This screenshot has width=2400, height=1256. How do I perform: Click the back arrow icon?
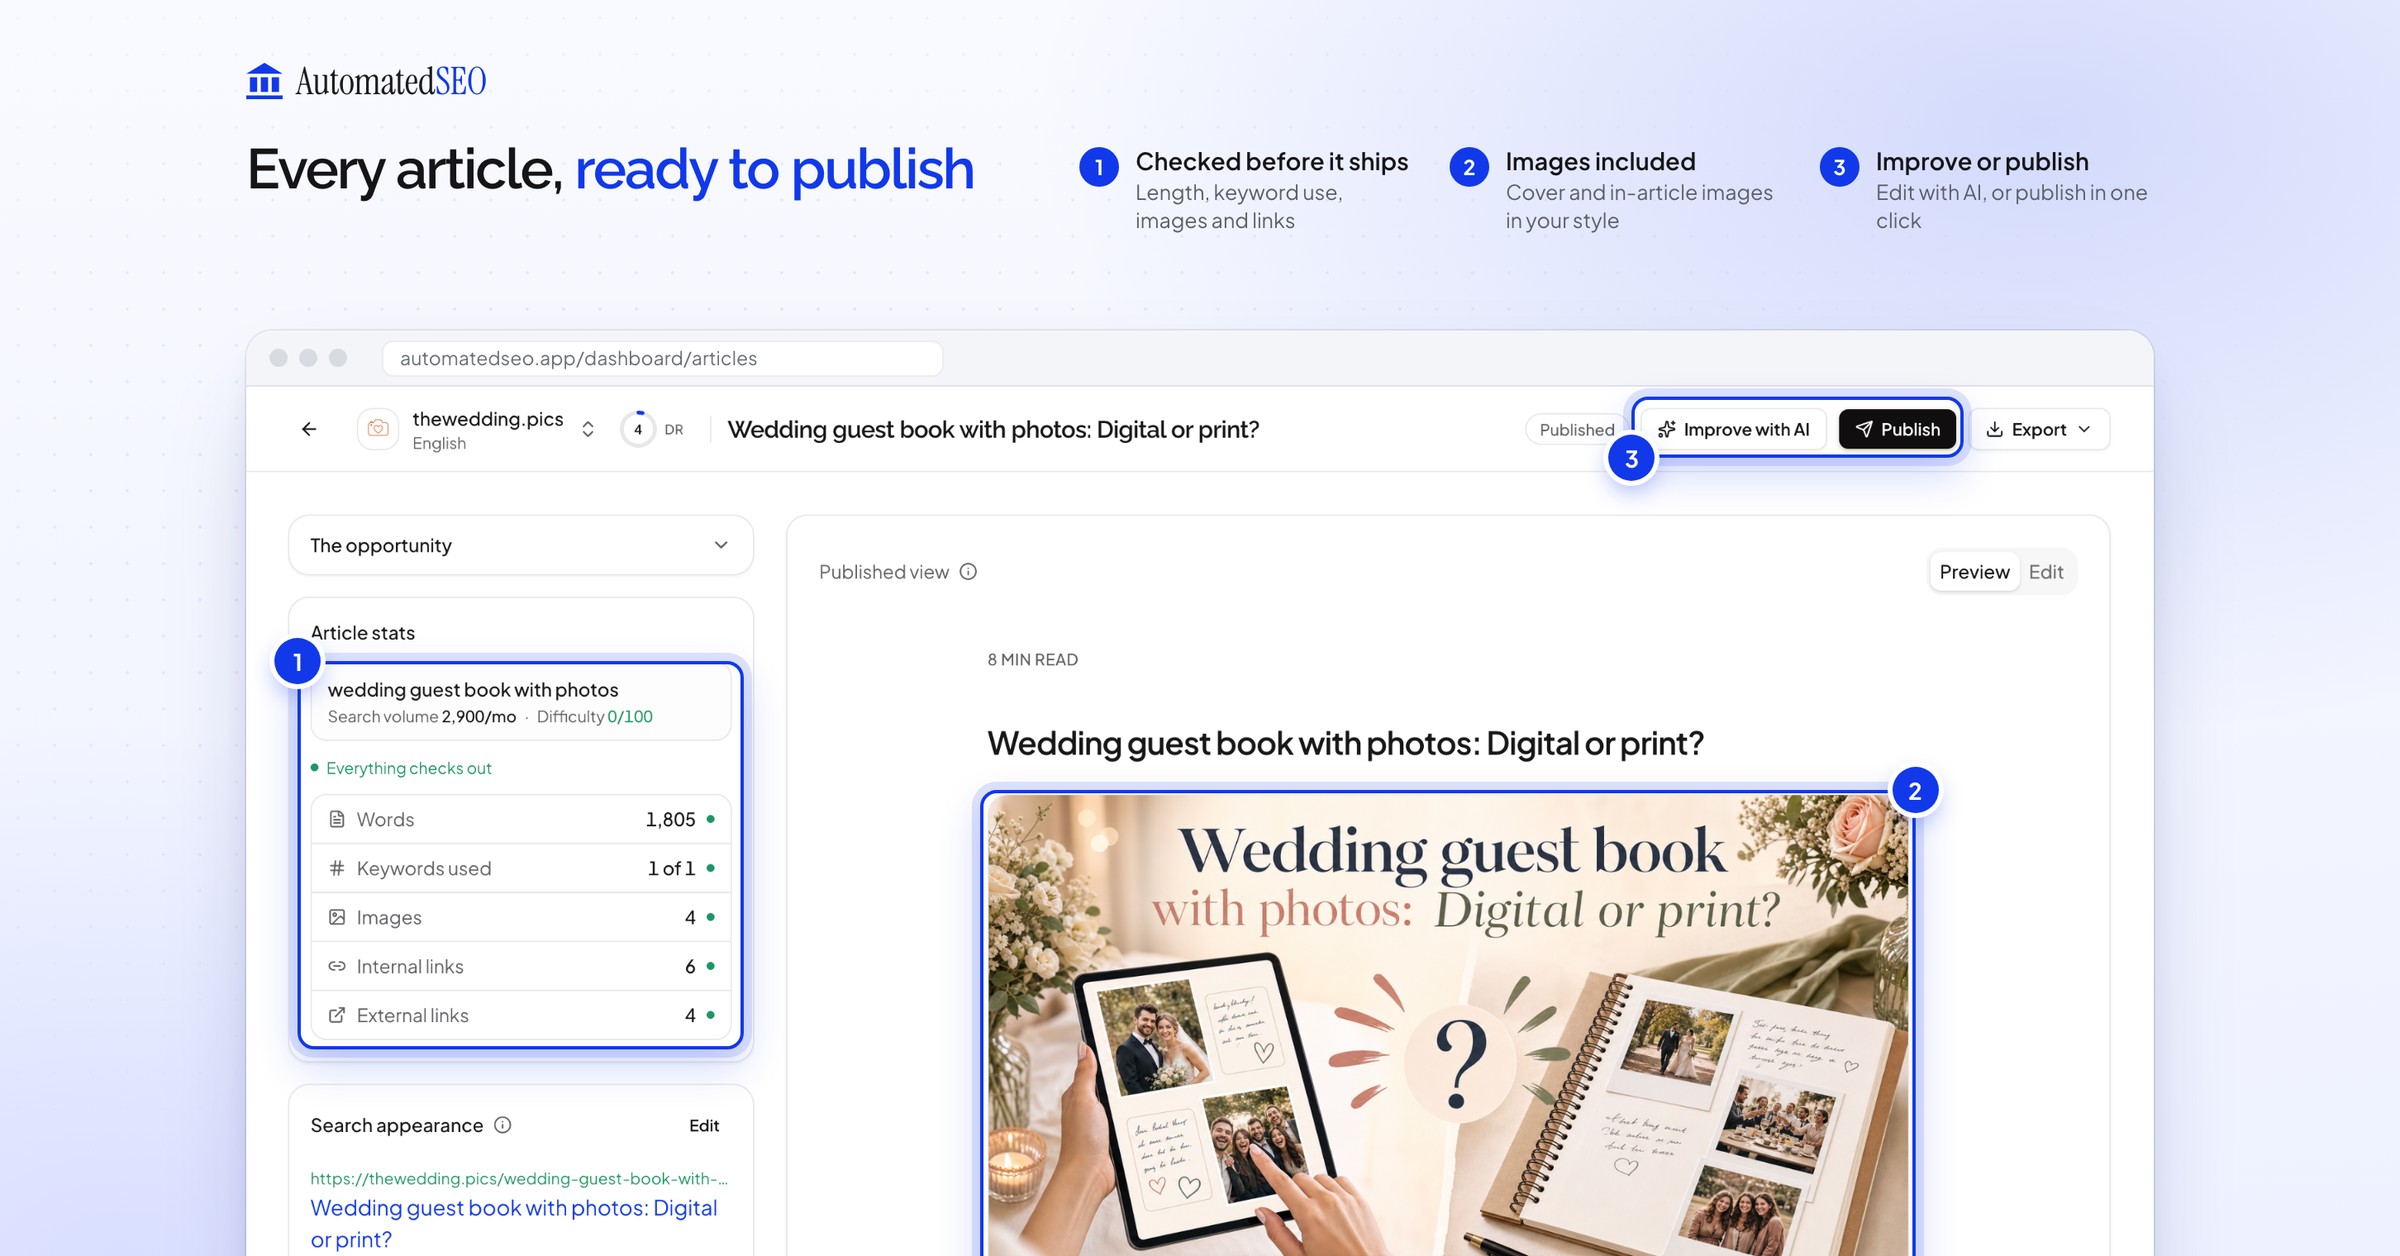[x=309, y=429]
